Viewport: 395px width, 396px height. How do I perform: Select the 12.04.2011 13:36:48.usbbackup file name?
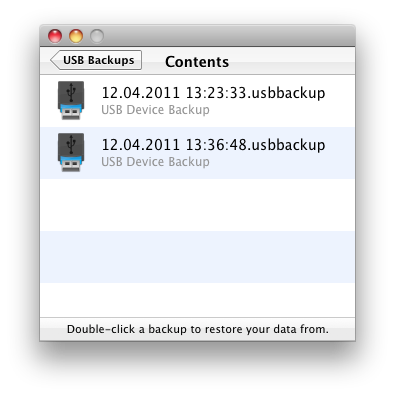pyautogui.click(x=213, y=145)
